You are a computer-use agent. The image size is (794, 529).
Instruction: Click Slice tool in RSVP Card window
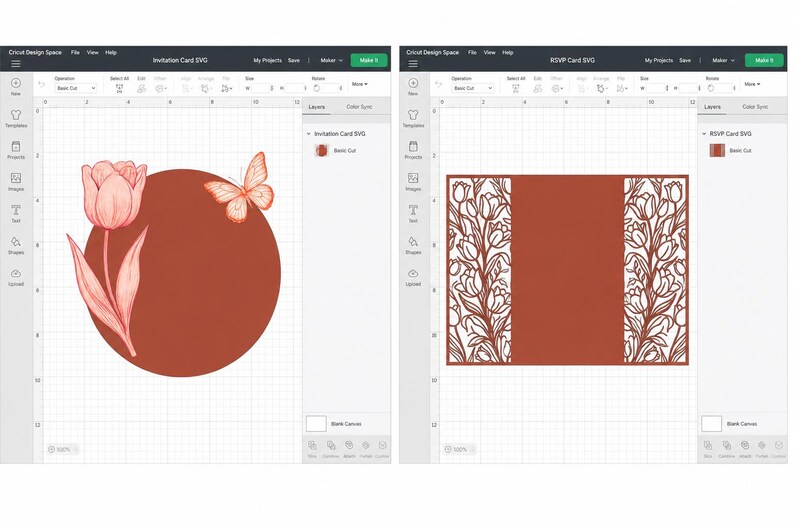tap(708, 449)
